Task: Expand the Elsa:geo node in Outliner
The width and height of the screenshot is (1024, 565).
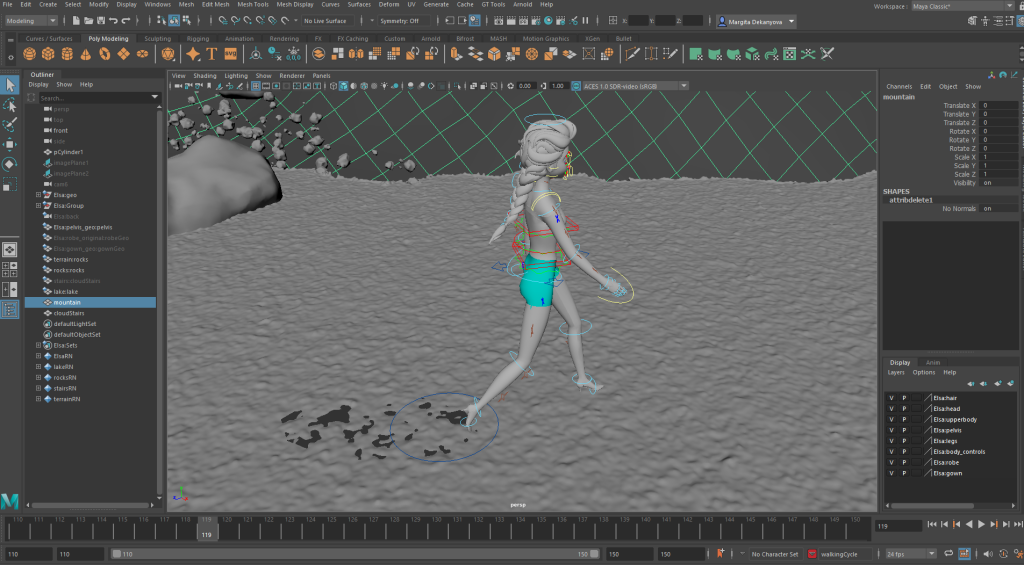Action: (38, 195)
